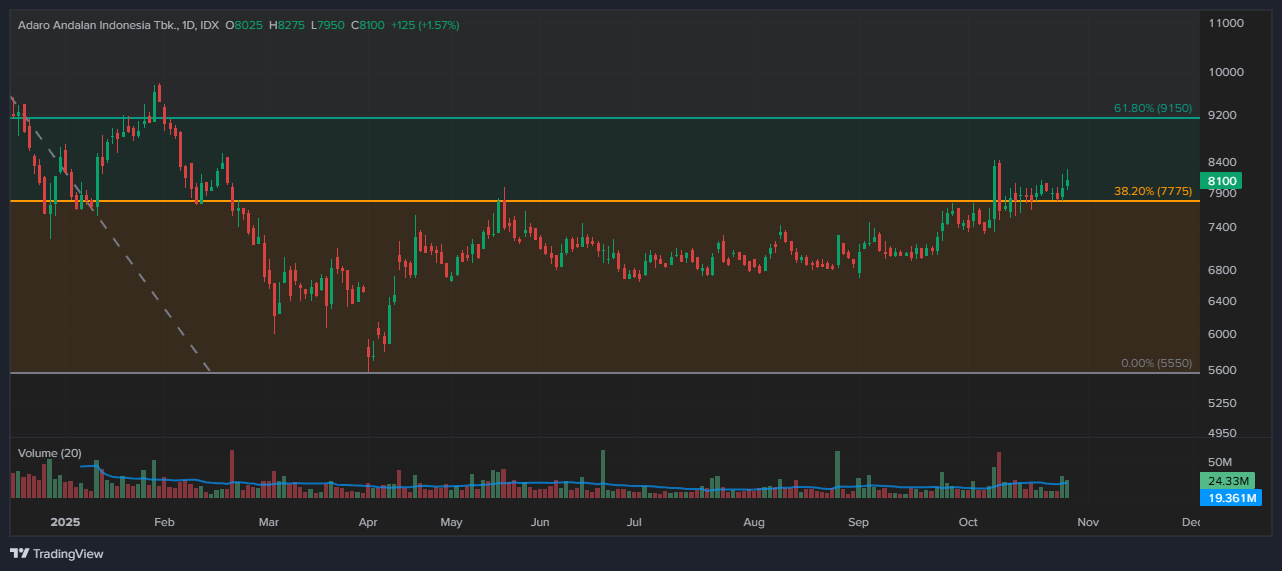
Task: Click the 7400 price axis label
Action: coord(1223,228)
